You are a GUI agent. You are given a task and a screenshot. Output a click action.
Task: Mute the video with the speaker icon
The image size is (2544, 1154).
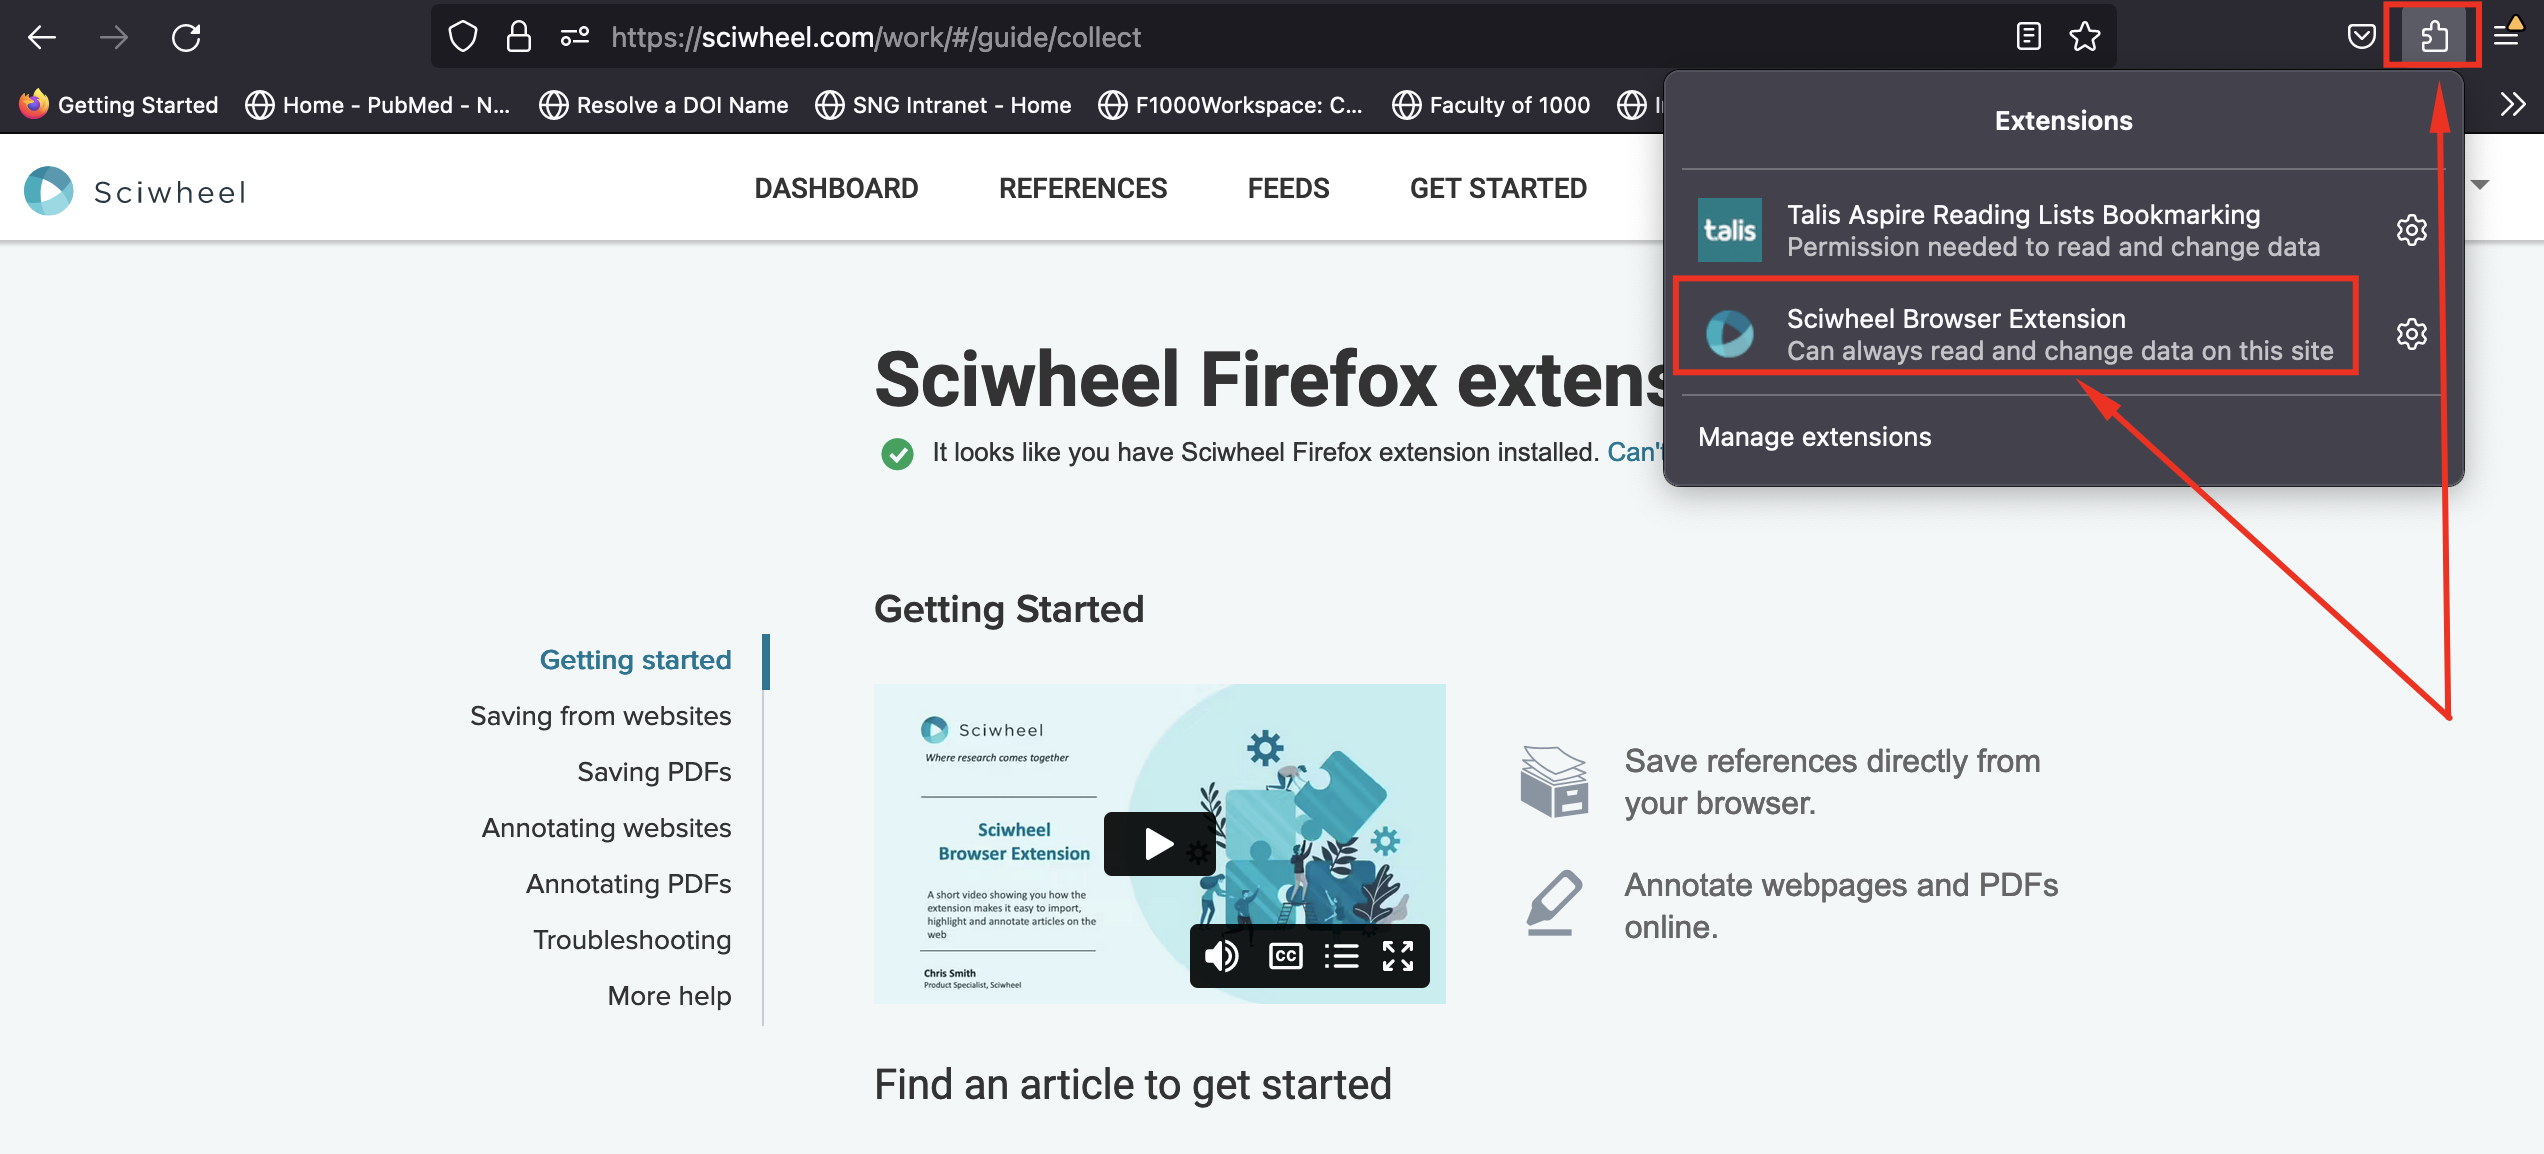[x=1221, y=956]
